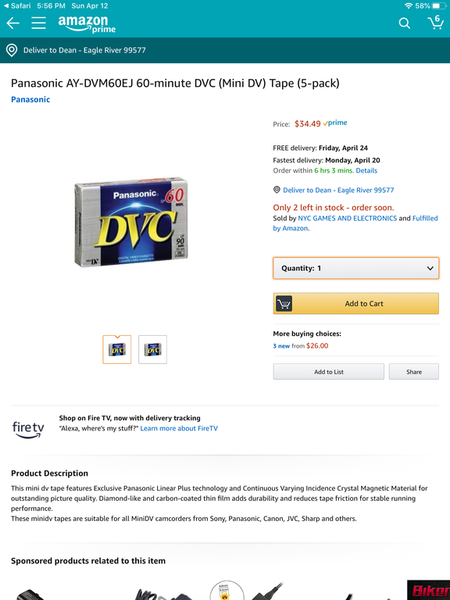Open delivery Details link

367,171
